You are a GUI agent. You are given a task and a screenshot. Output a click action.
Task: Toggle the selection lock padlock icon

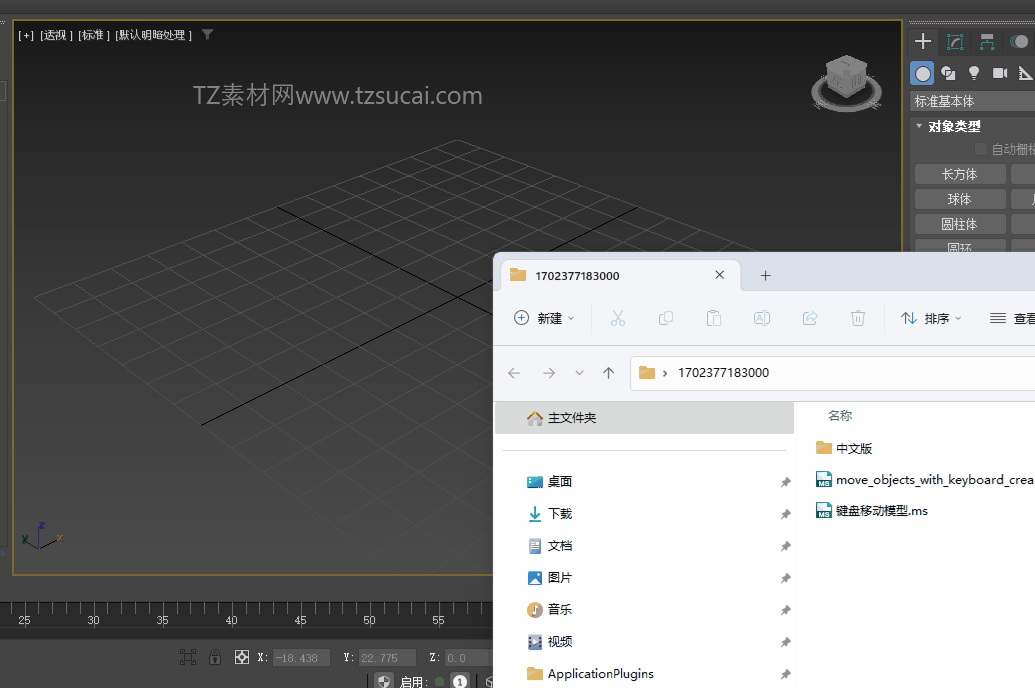(x=215, y=657)
